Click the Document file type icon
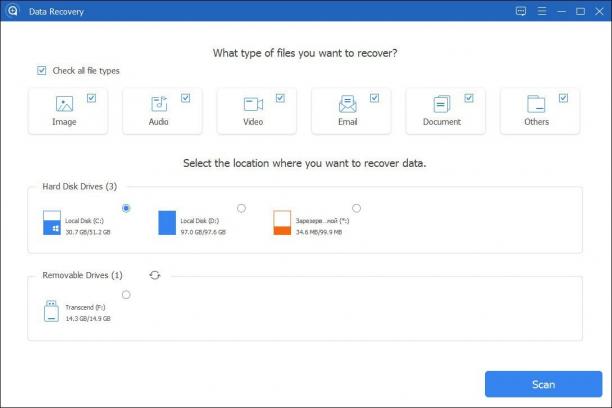 point(442,104)
